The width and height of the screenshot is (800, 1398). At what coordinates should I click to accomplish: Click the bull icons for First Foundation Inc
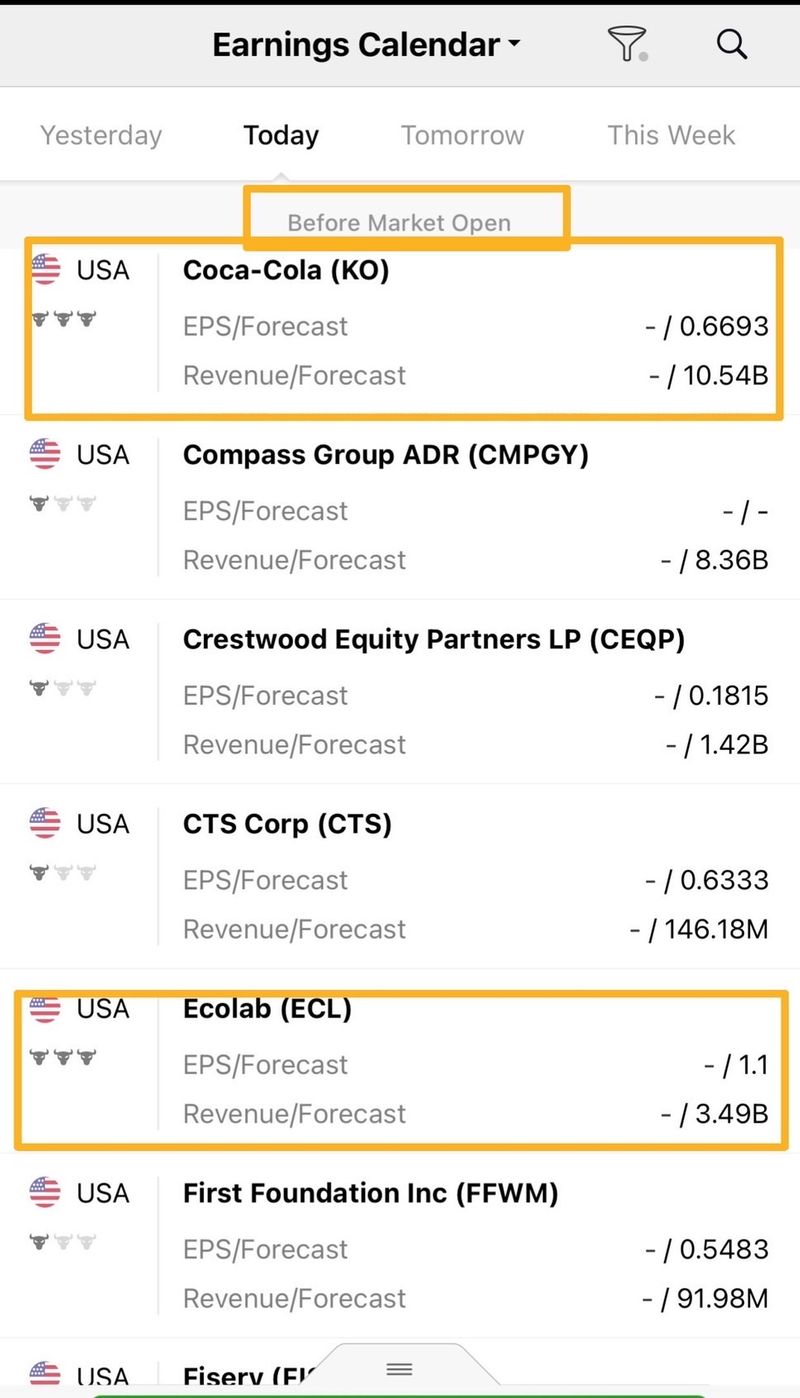[63, 1242]
